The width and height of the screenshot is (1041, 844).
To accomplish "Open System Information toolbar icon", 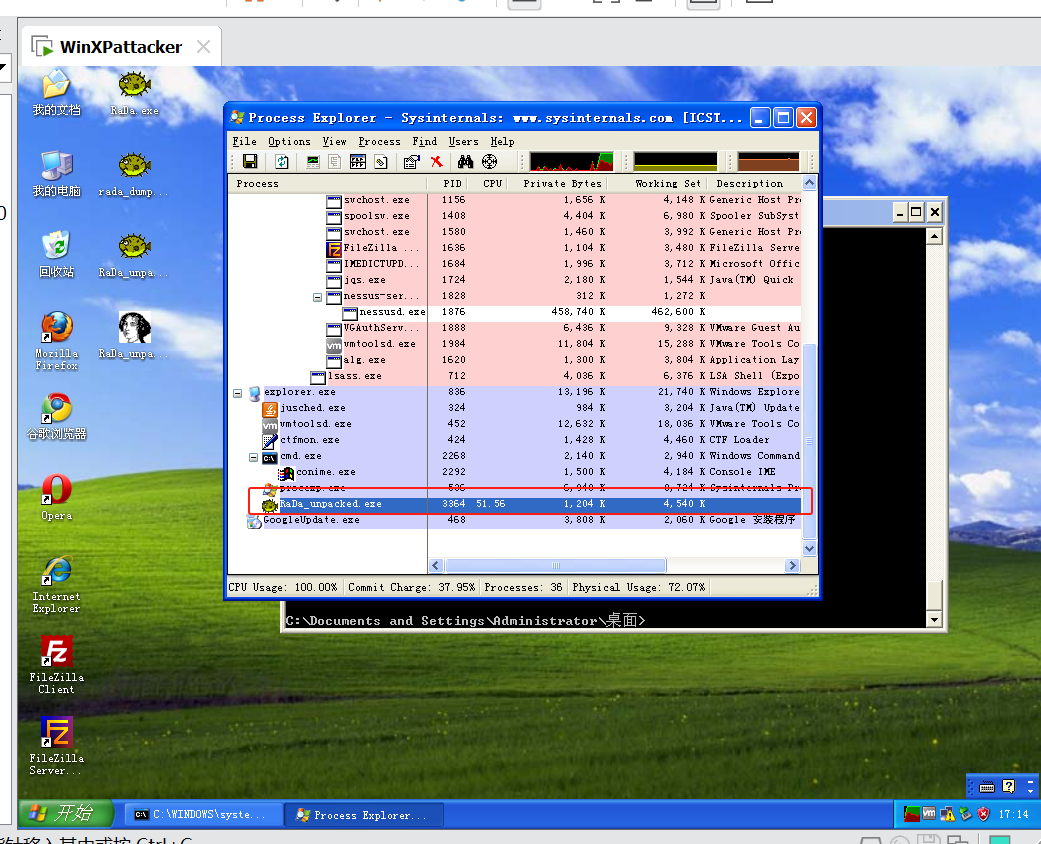I will pos(313,161).
